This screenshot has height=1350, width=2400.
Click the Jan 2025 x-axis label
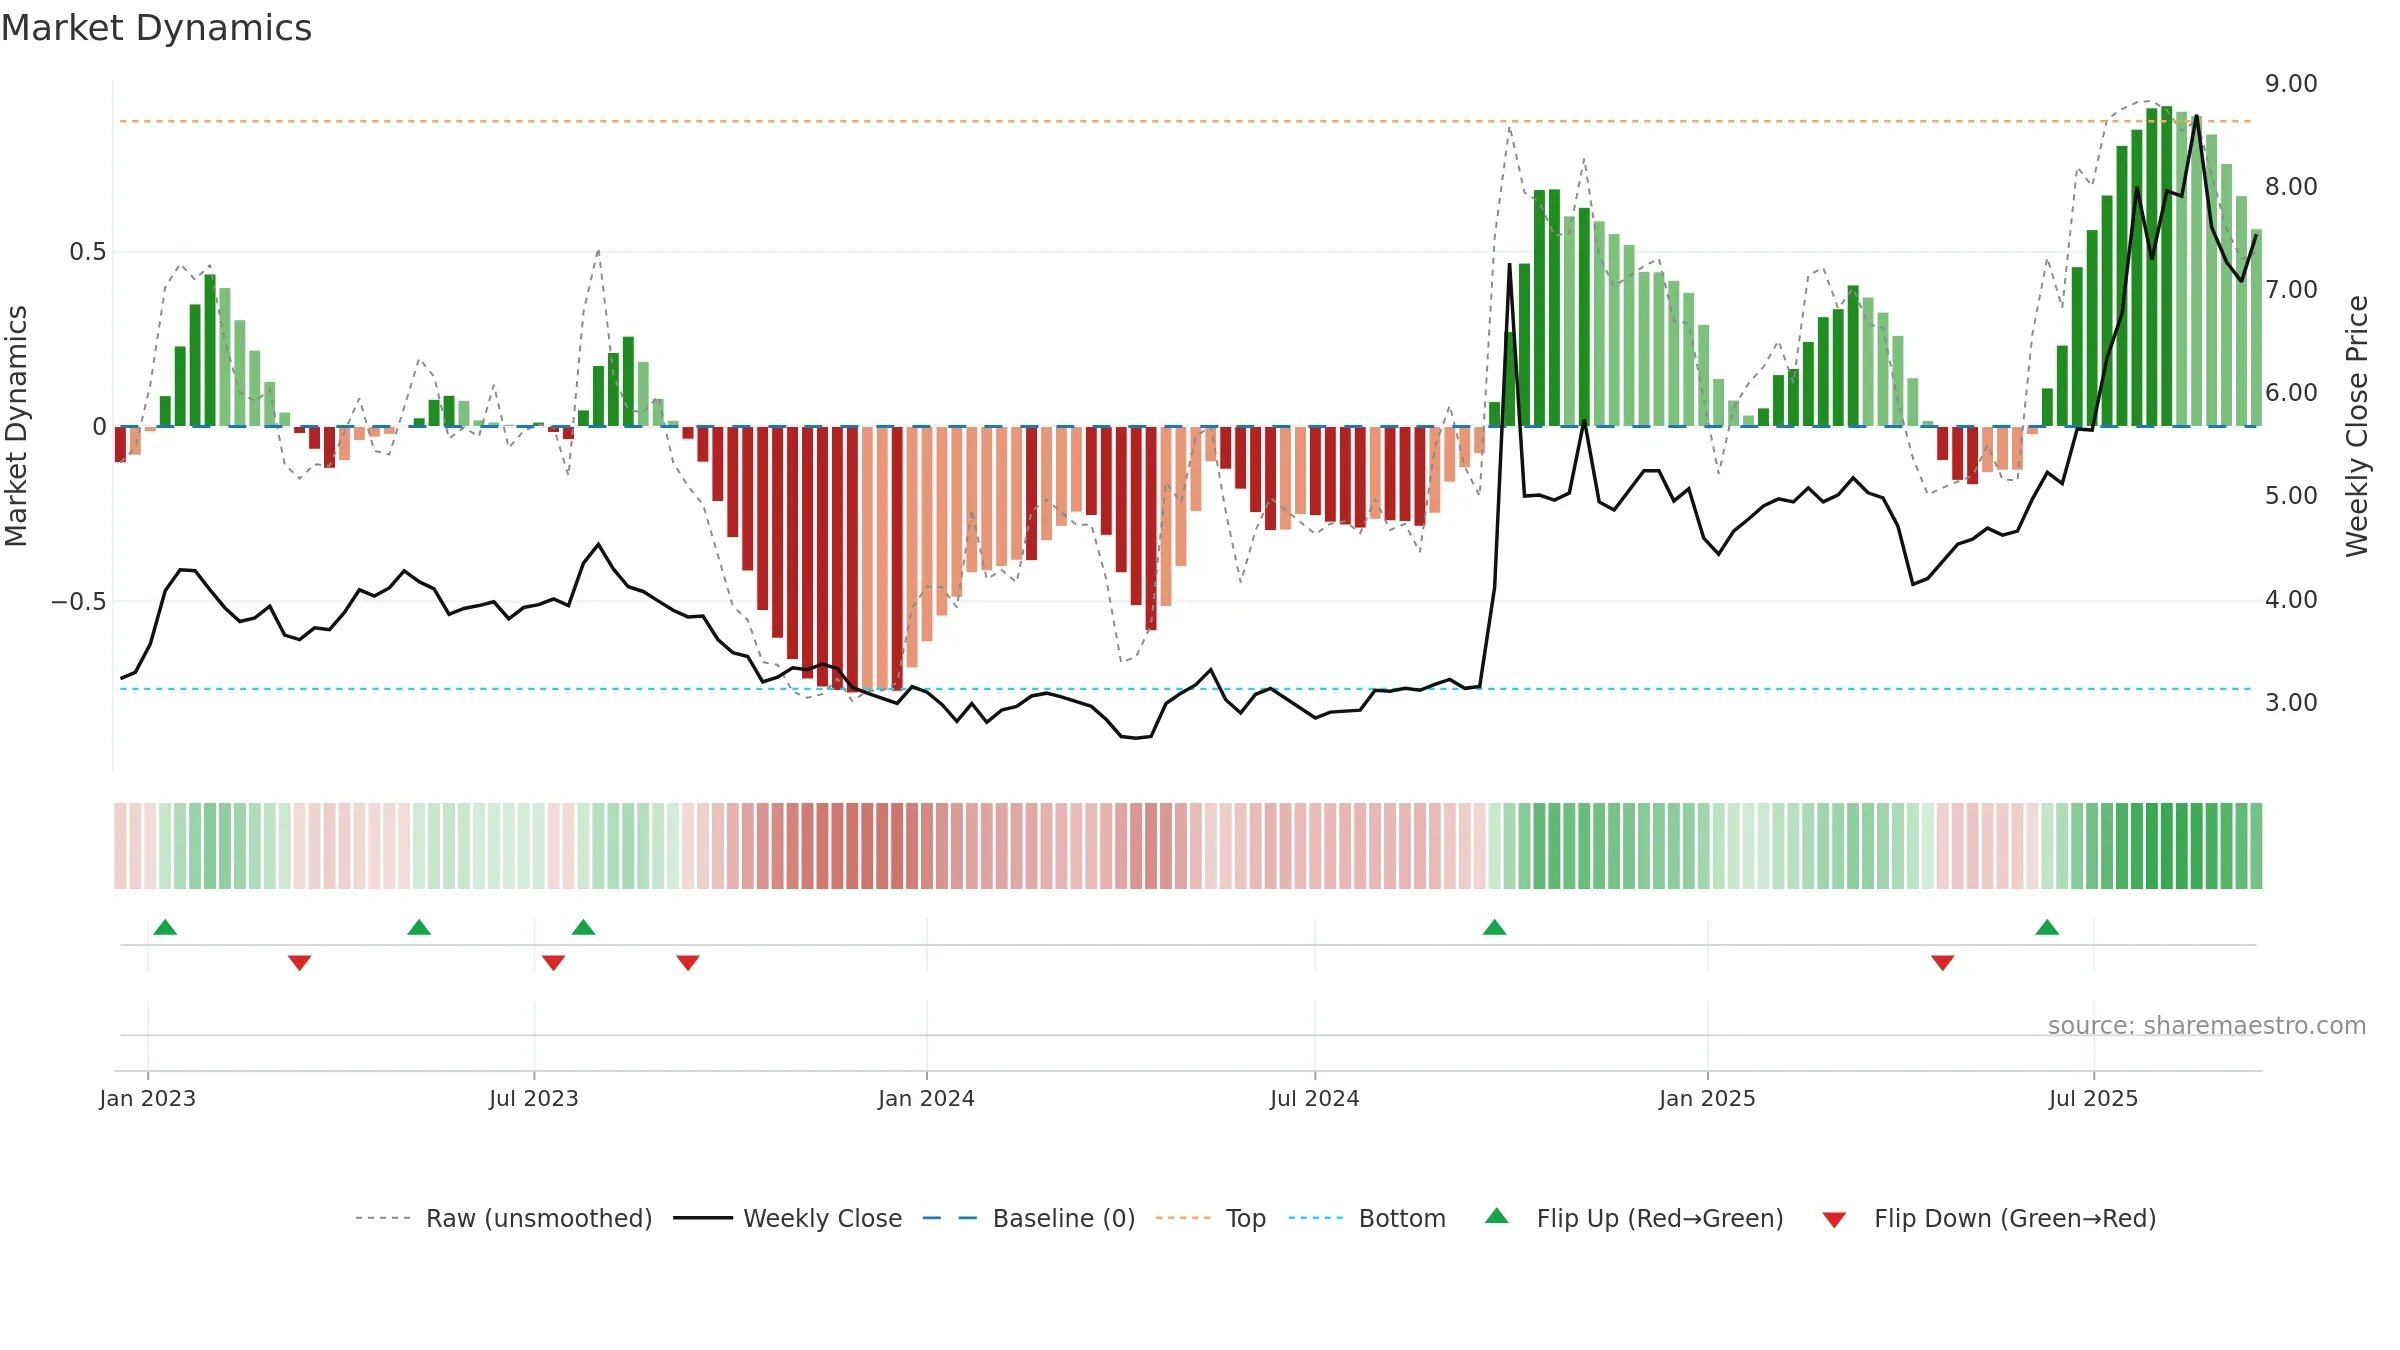point(1707,1098)
